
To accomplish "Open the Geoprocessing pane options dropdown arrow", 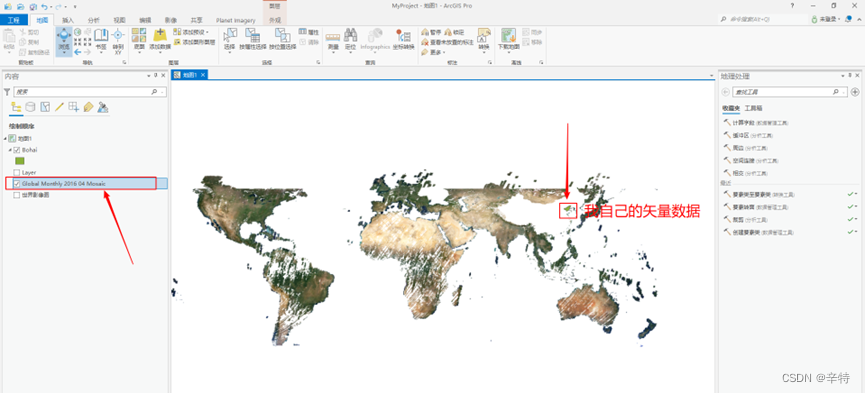I will (x=842, y=76).
